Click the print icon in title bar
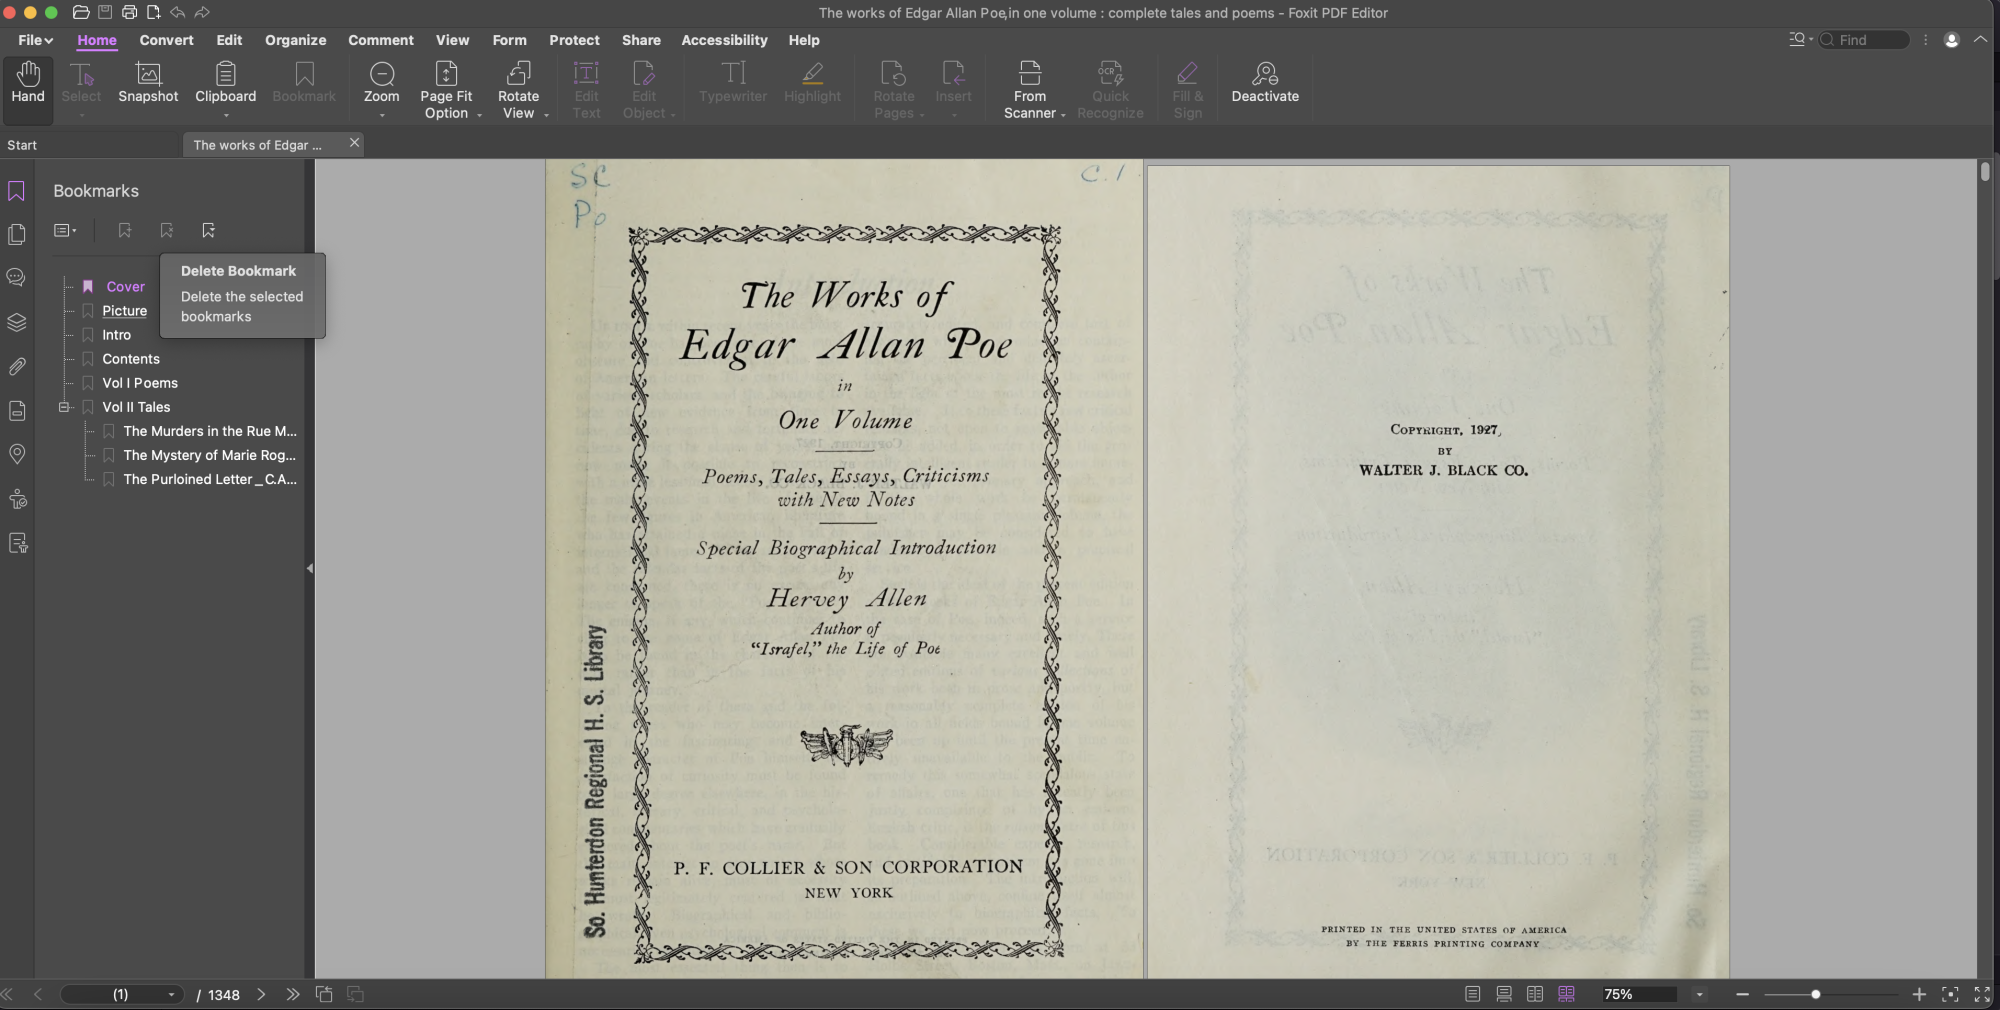The height and width of the screenshot is (1010, 2000). pyautogui.click(x=129, y=13)
